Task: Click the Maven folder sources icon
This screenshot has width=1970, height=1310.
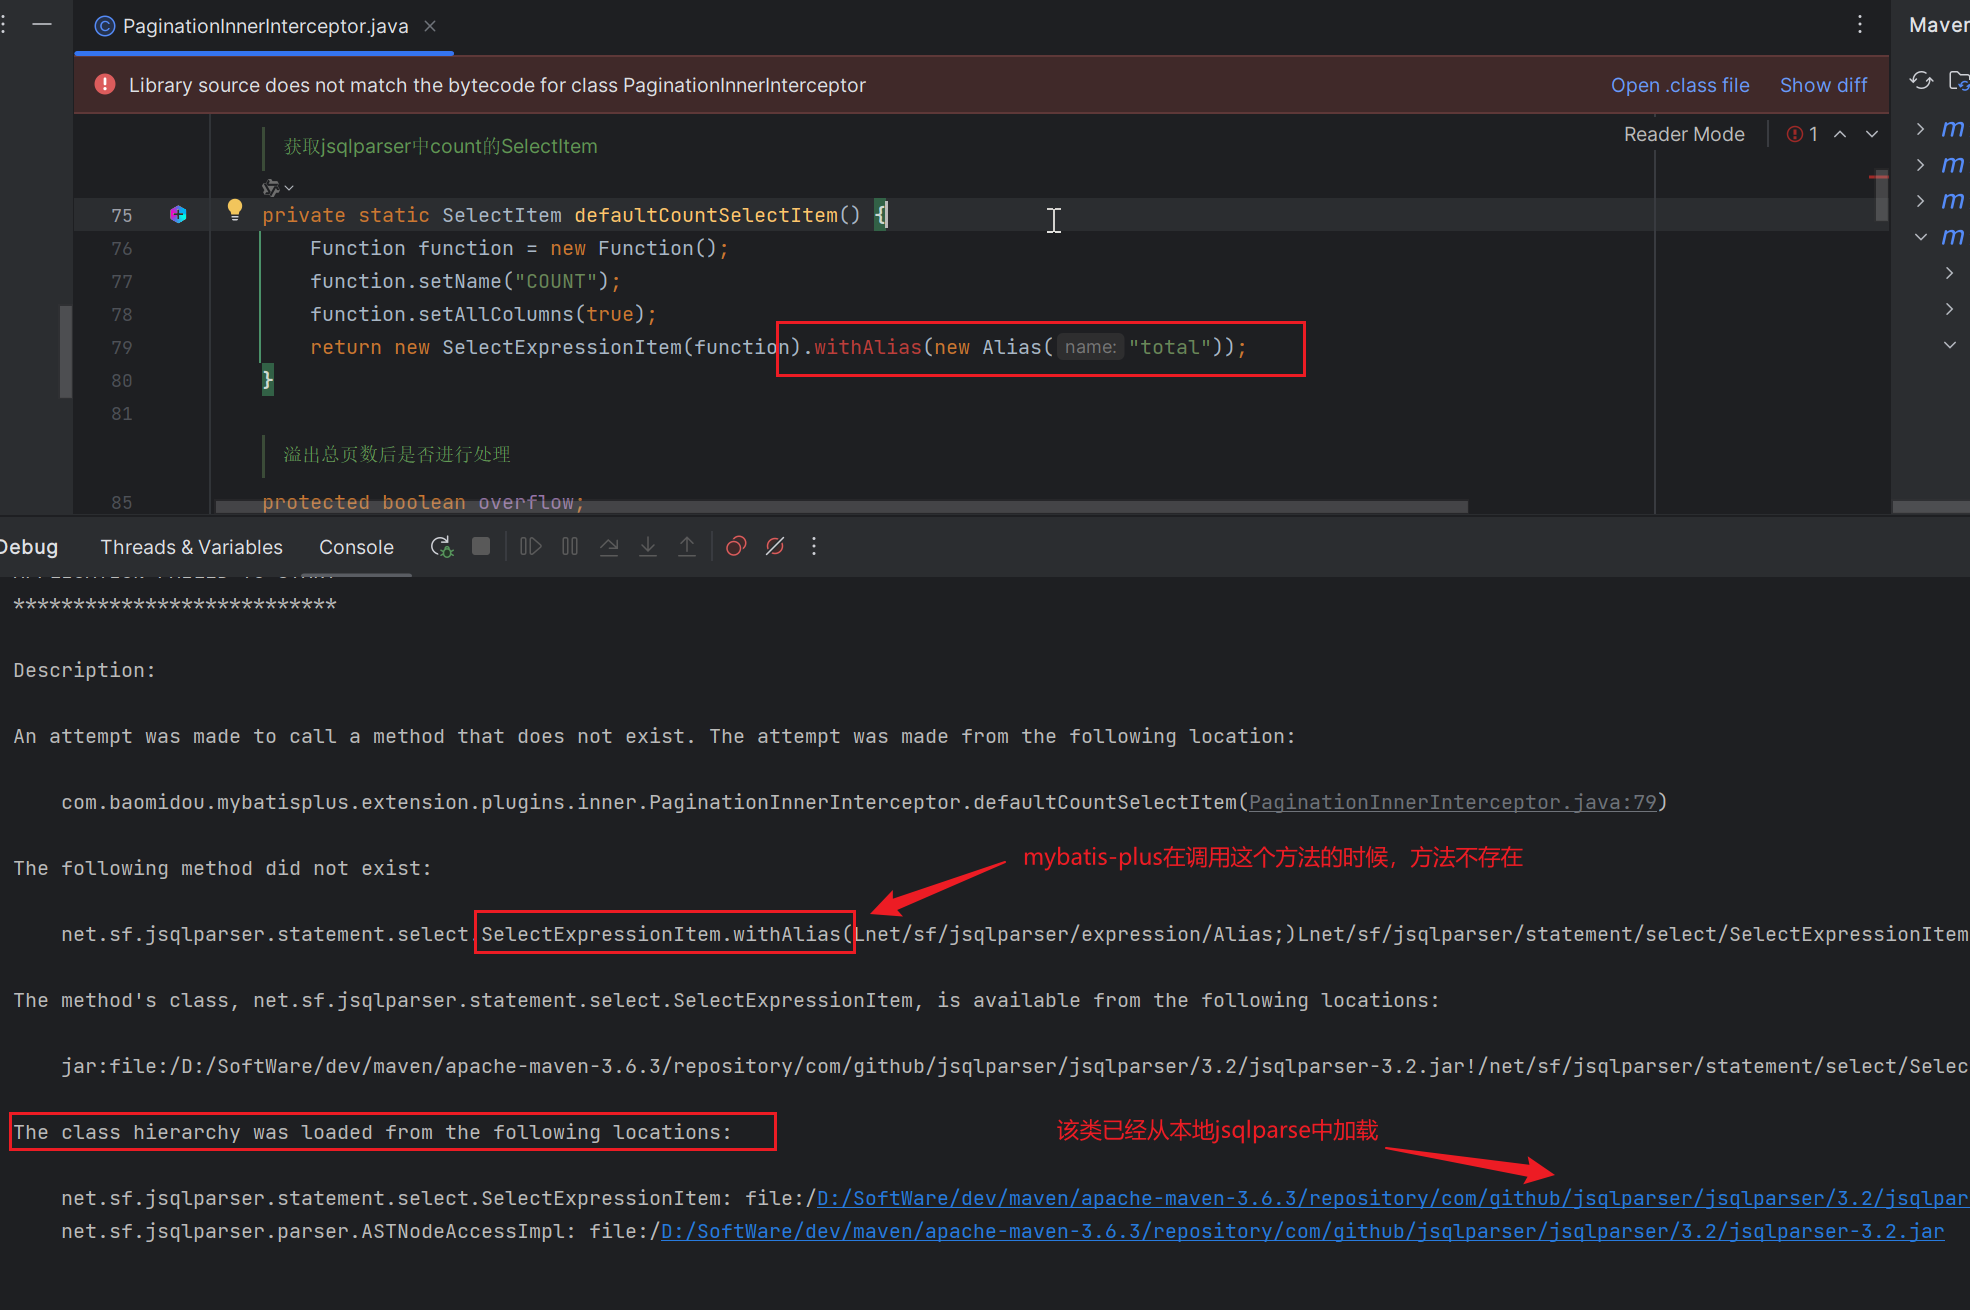Action: click(x=1960, y=80)
